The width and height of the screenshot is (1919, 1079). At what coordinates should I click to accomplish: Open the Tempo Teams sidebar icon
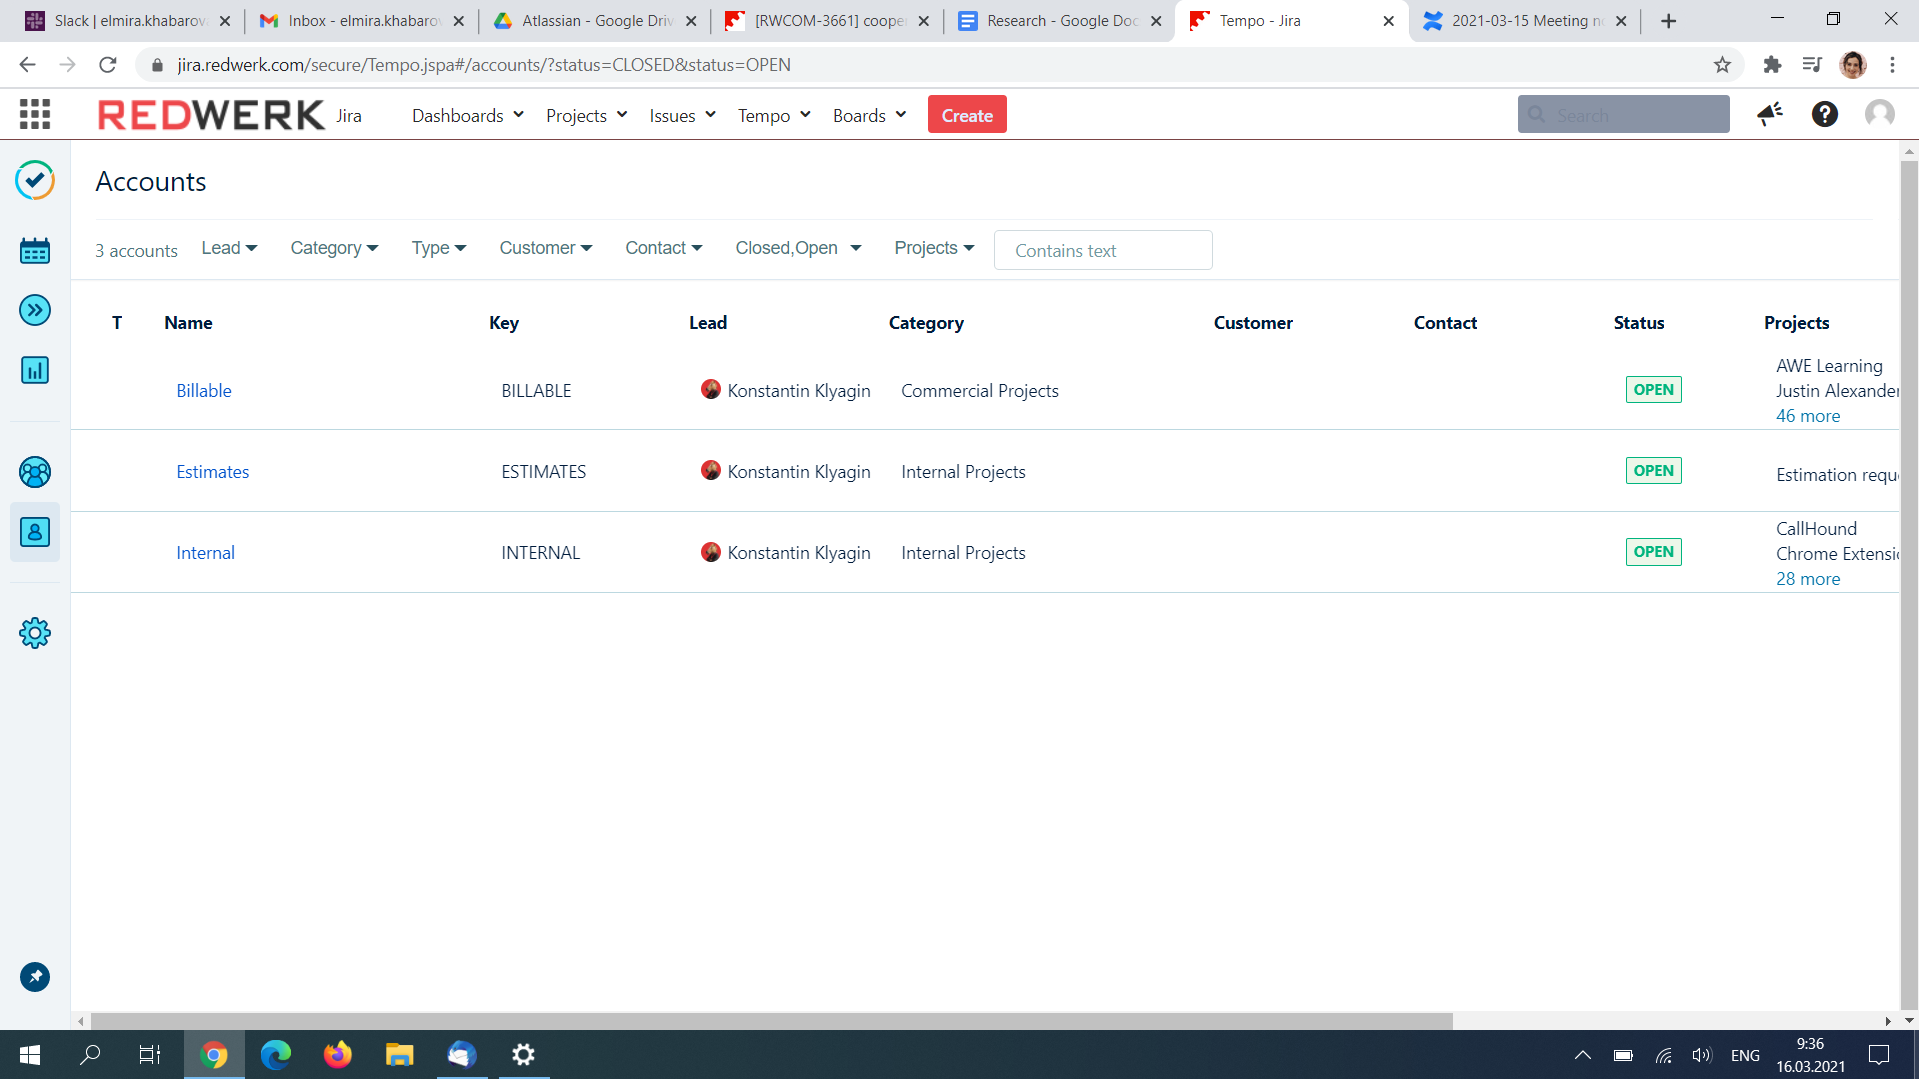(35, 472)
